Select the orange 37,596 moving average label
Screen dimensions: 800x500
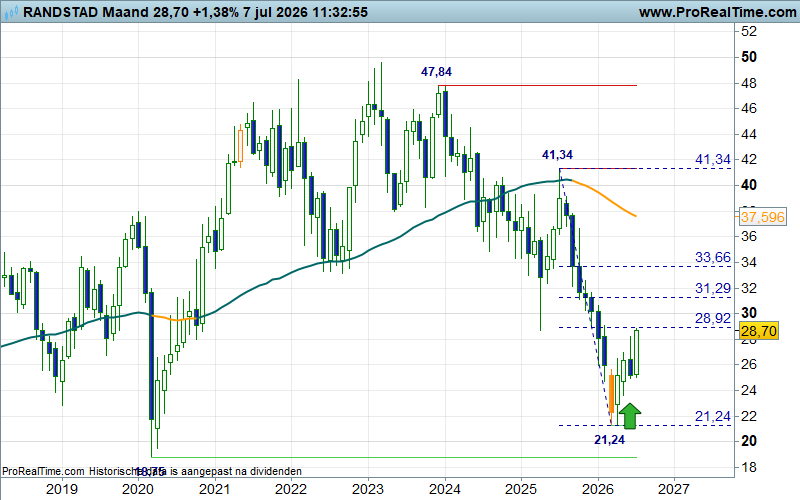click(x=763, y=217)
